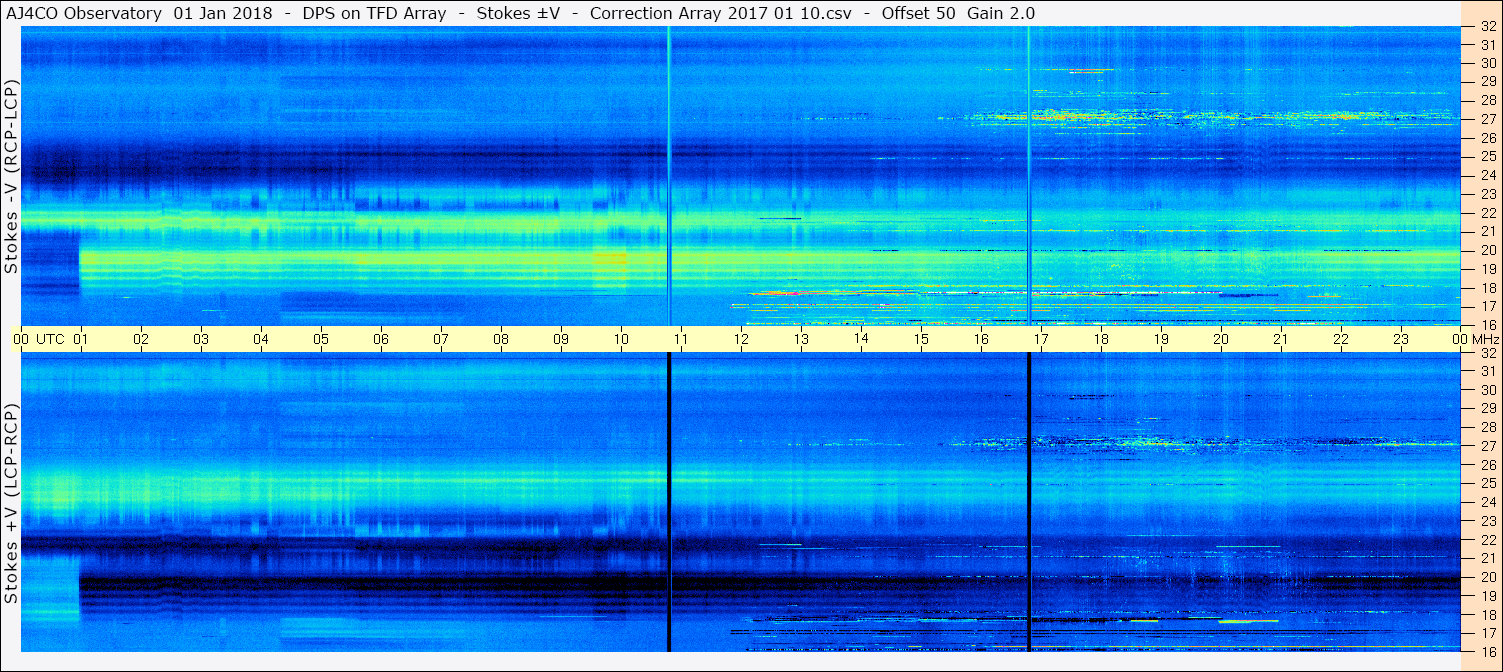Image resolution: width=1503 pixels, height=672 pixels.
Task: Select the 26 MHz tick of the Stokes +V panel
Action: 1488,465
